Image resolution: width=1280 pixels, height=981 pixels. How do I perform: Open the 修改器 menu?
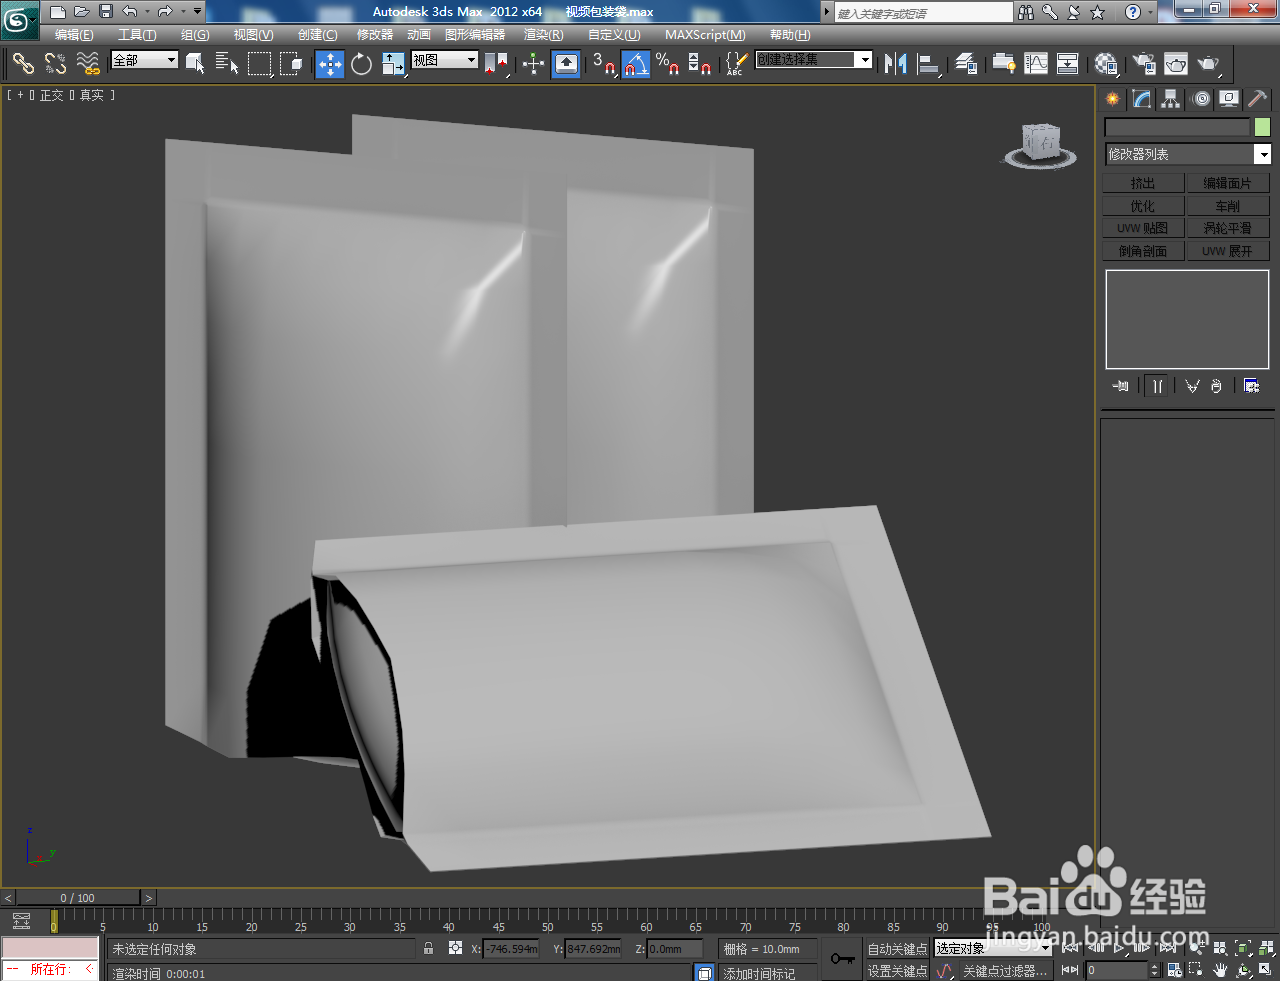pyautogui.click(x=375, y=35)
